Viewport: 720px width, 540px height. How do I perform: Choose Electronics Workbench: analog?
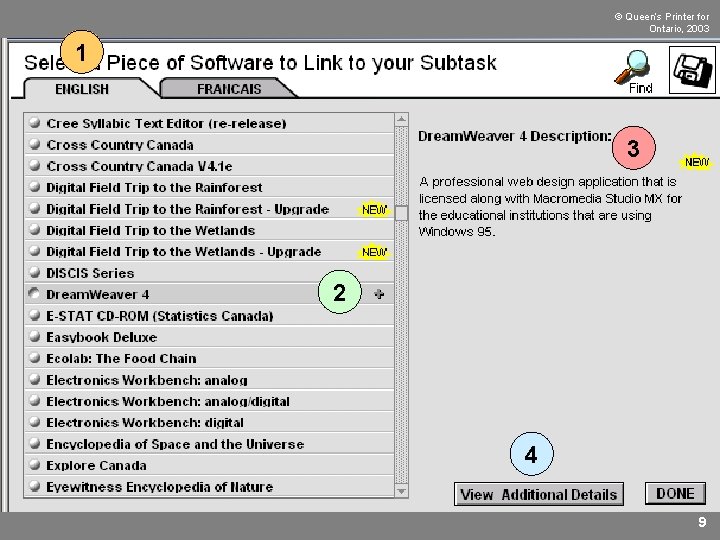(x=209, y=380)
